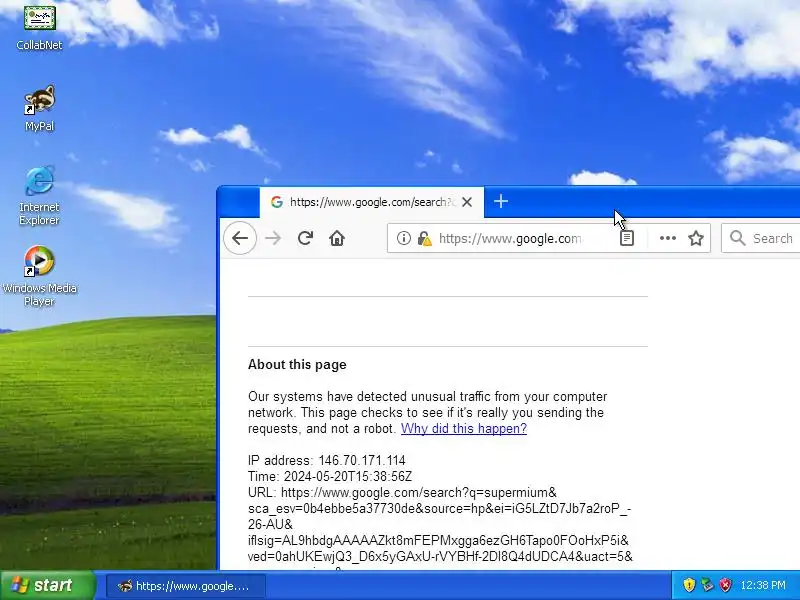The width and height of the screenshot is (800, 600).
Task: Reload the current Google page
Action: (305, 238)
